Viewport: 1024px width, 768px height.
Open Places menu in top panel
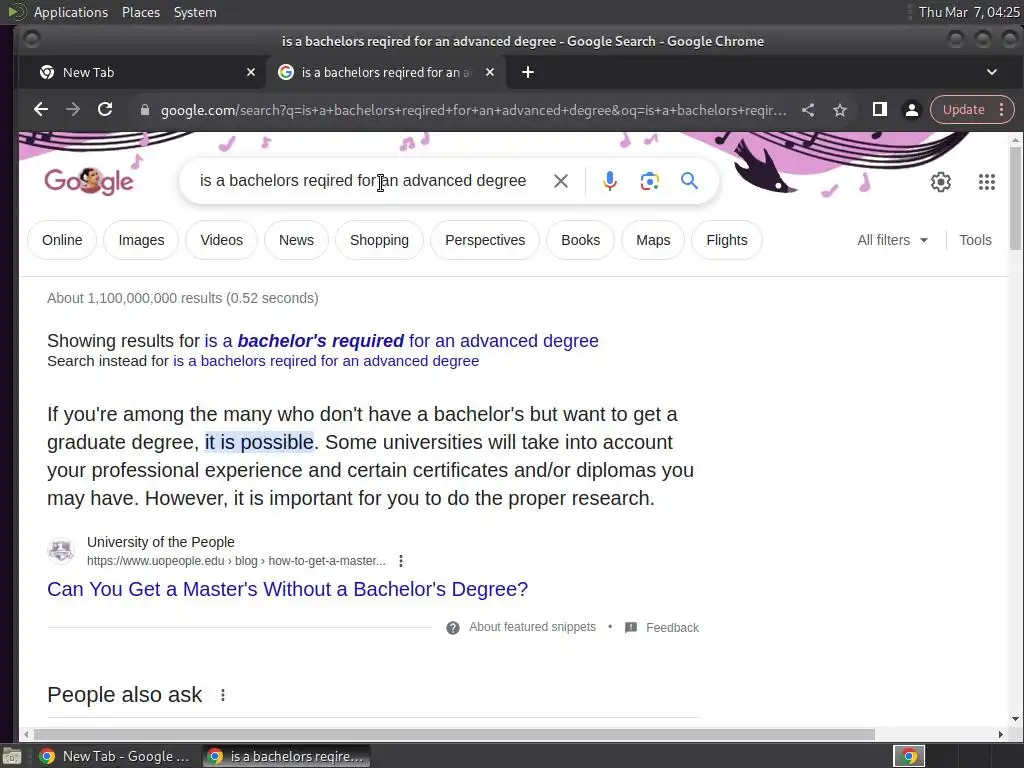point(141,12)
